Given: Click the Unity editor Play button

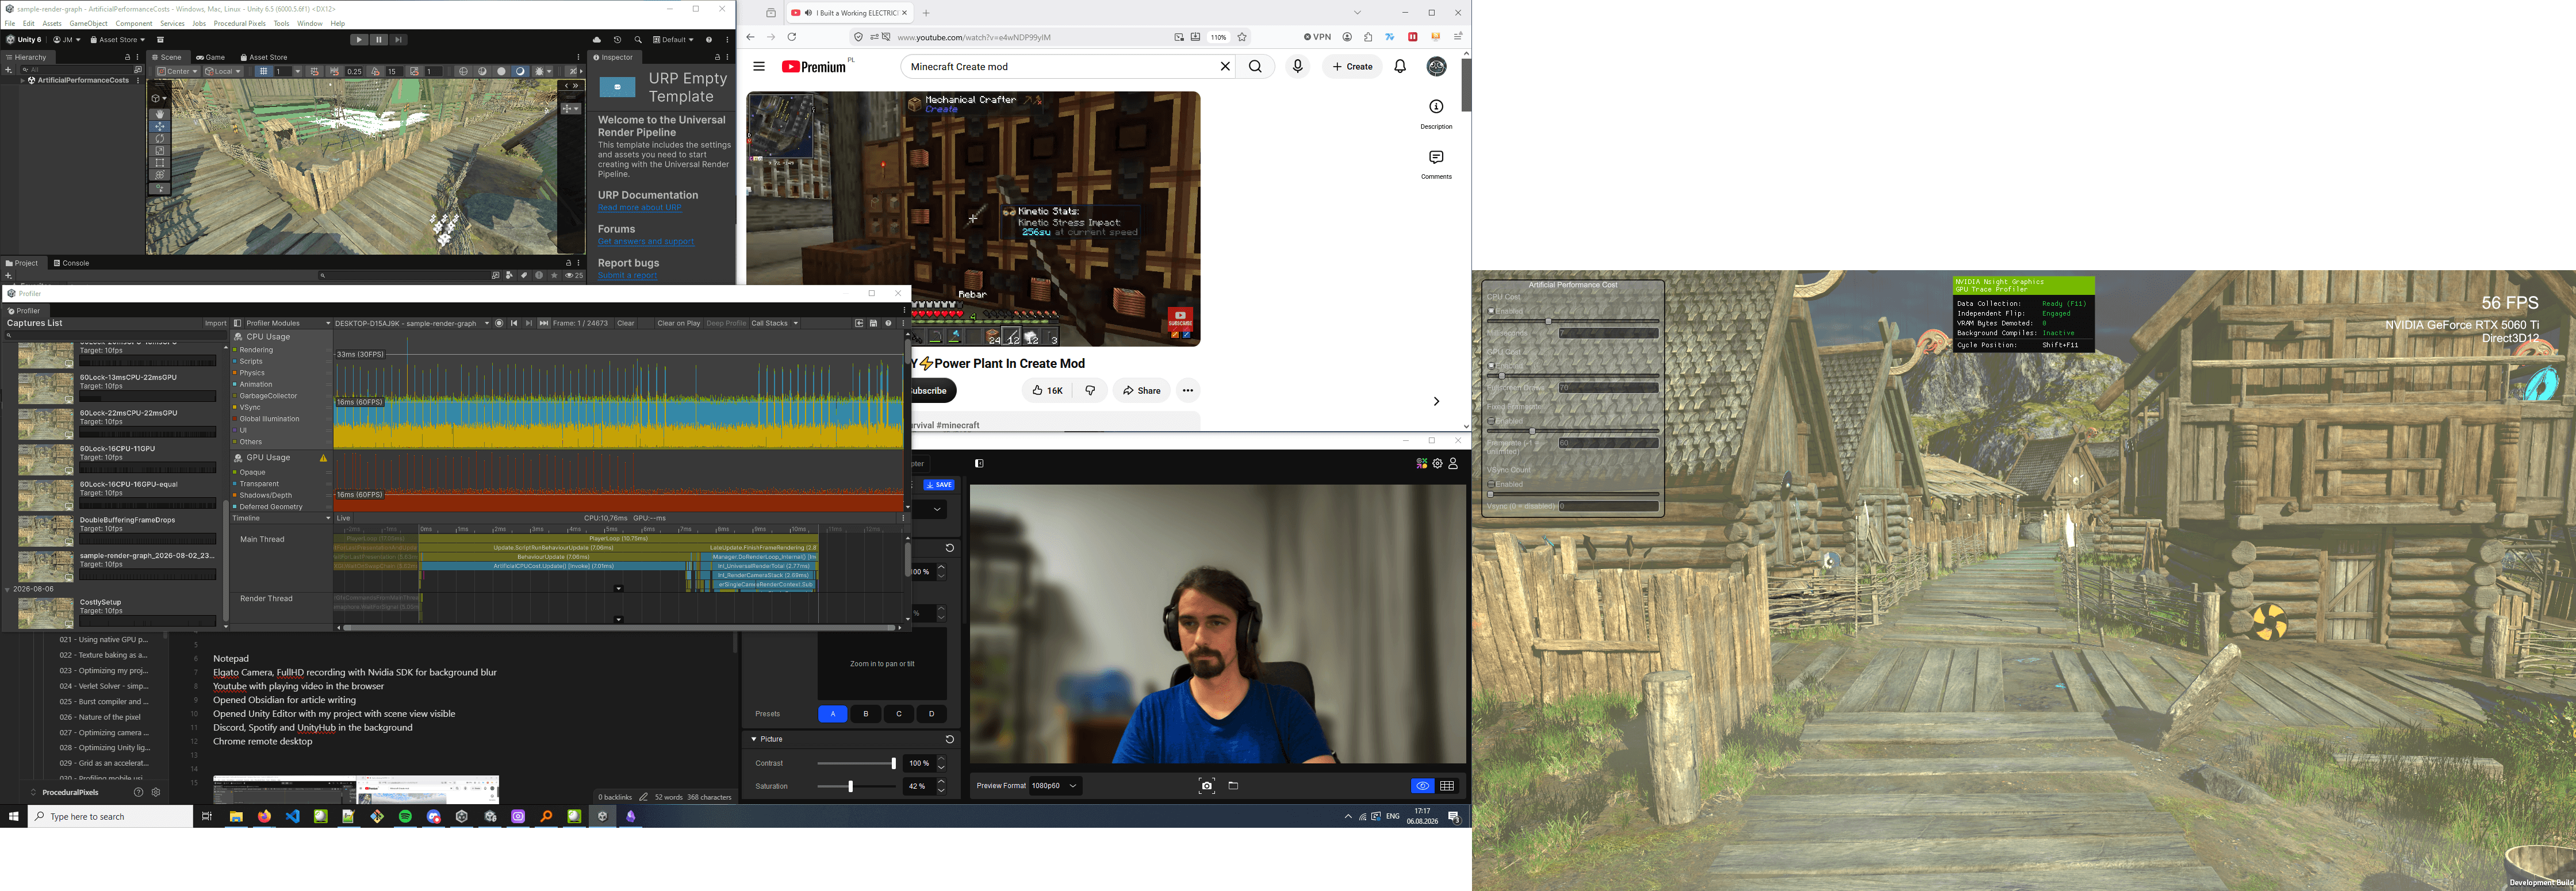Looking at the screenshot, I should [359, 40].
